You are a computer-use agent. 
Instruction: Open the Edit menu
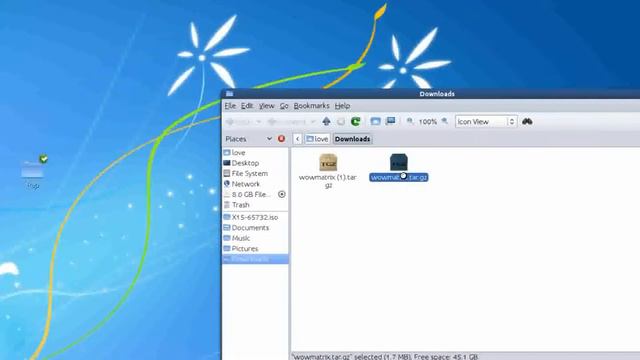click(x=247, y=106)
